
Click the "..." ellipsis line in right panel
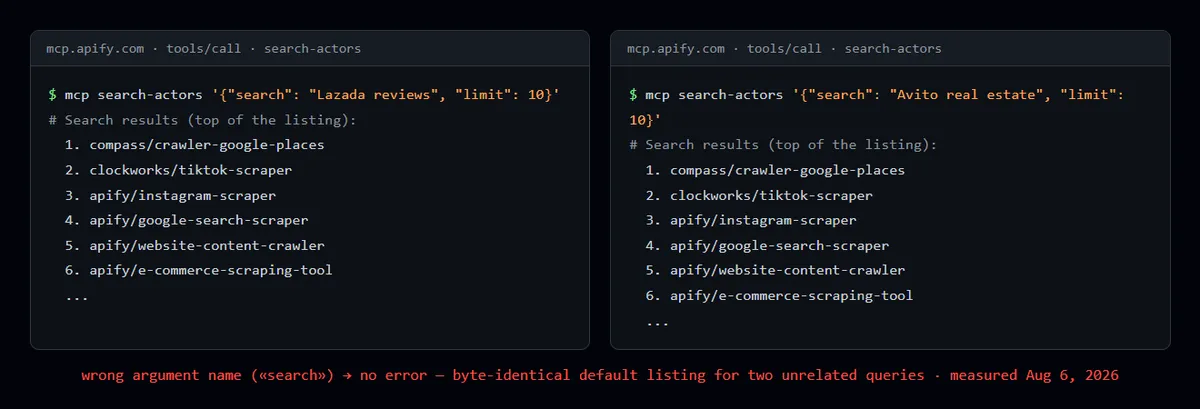coord(657,322)
